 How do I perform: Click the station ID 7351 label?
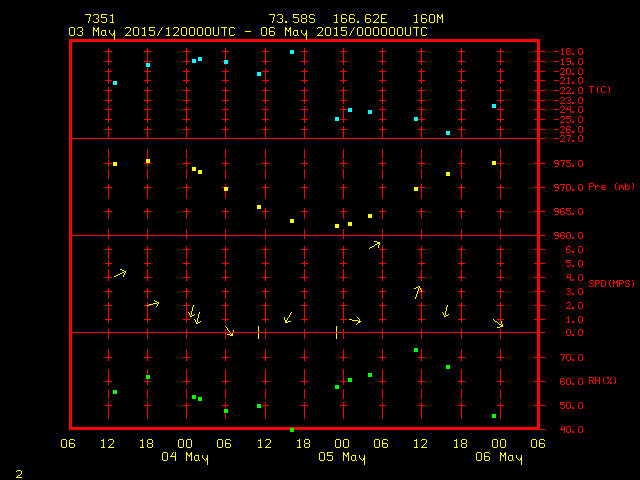click(100, 19)
